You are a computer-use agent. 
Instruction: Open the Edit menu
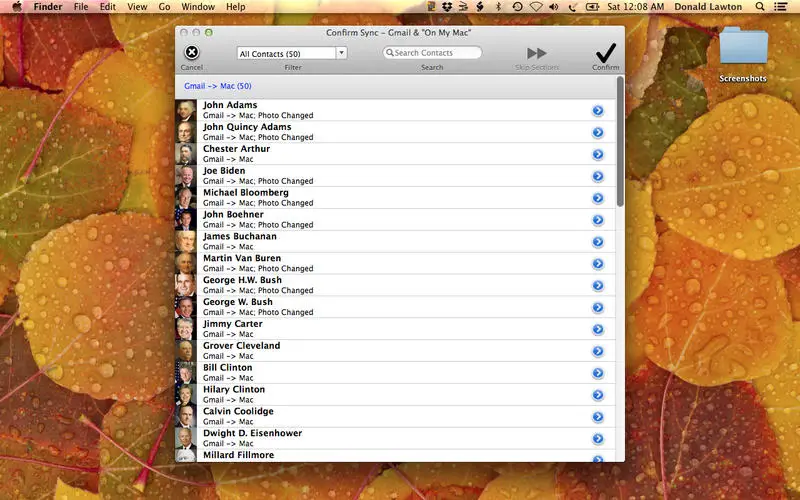pyautogui.click(x=108, y=7)
